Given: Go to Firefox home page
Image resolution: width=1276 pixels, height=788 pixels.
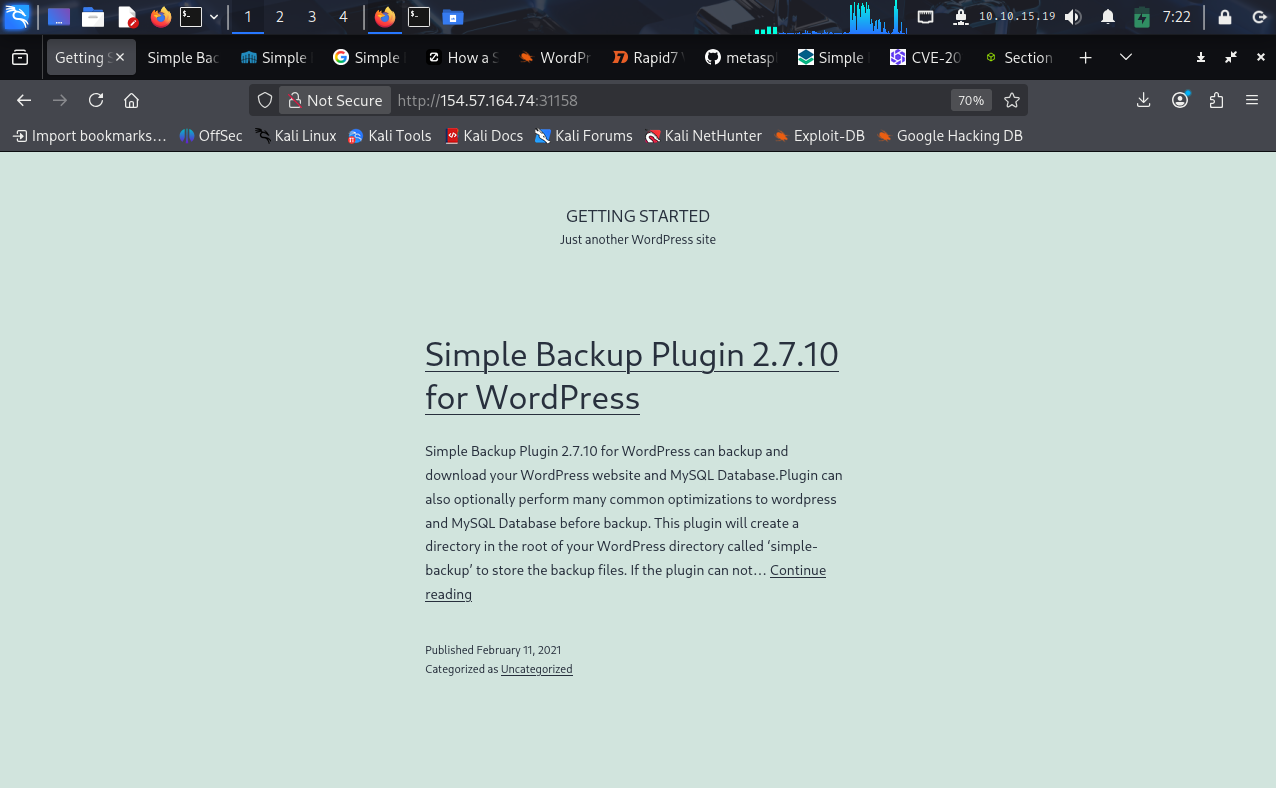Looking at the screenshot, I should pyautogui.click(x=131, y=100).
